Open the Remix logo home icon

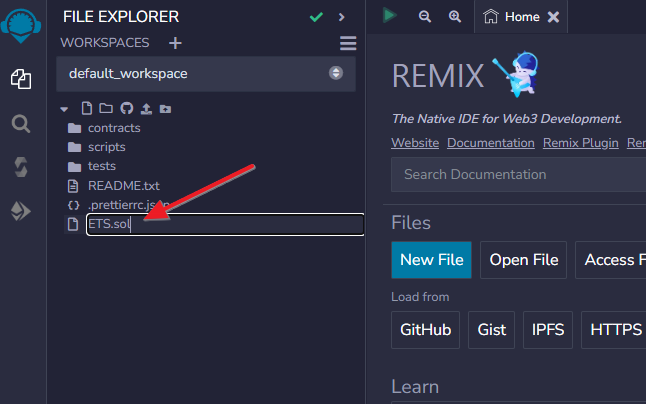pyautogui.click(x=21, y=26)
